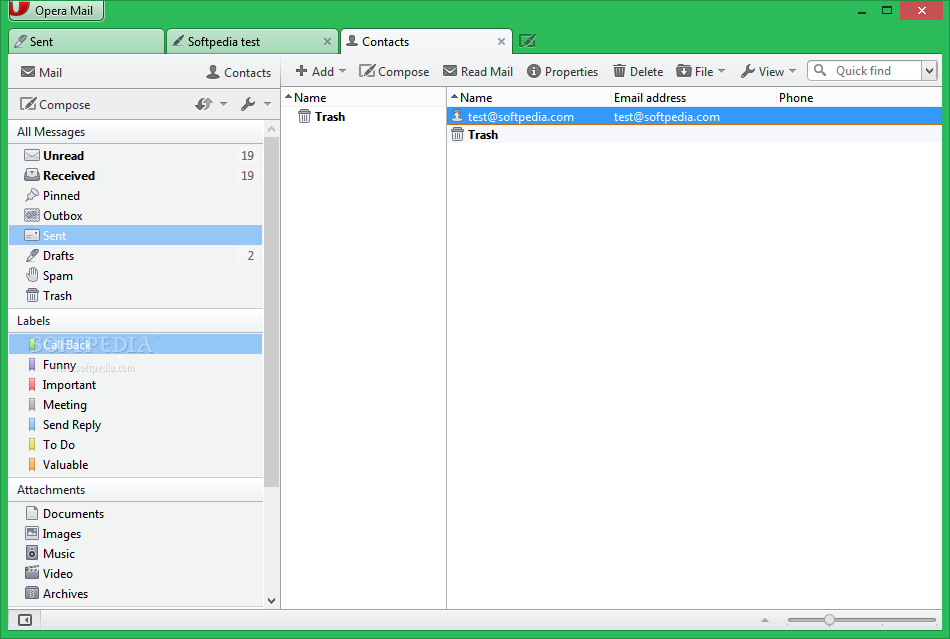
Task: Select the Important label
Action: click(136, 385)
